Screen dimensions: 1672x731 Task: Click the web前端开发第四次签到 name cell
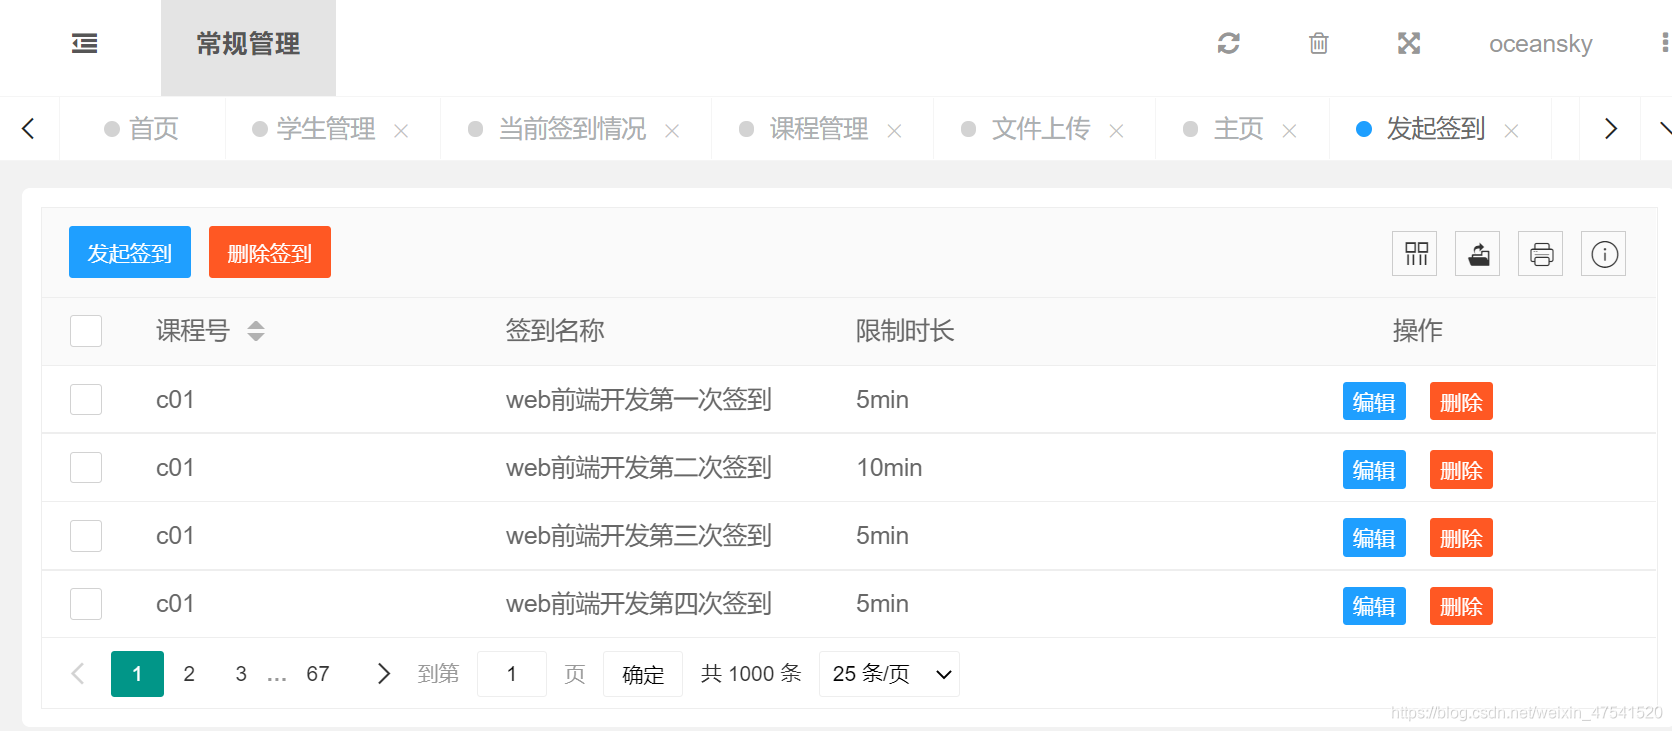point(639,604)
